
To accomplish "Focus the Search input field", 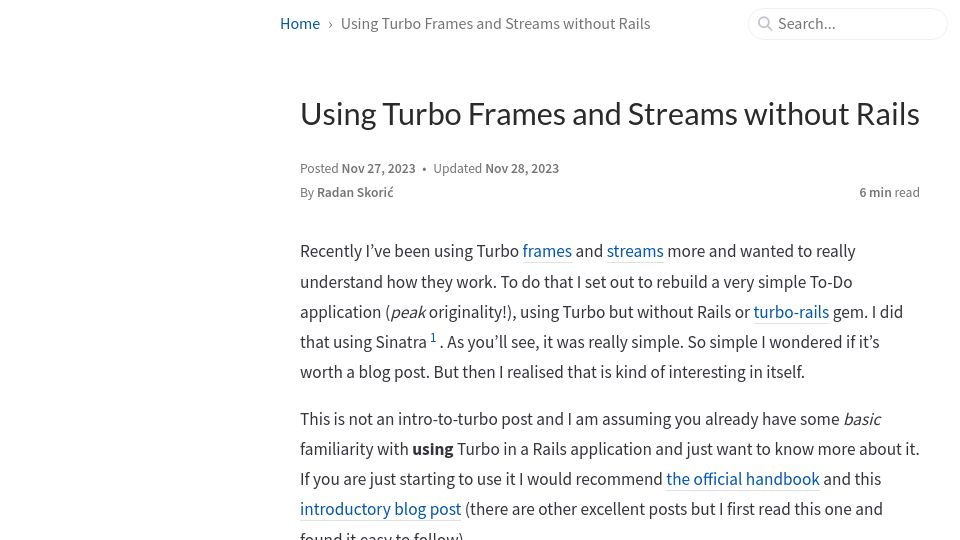I will point(848,24).
